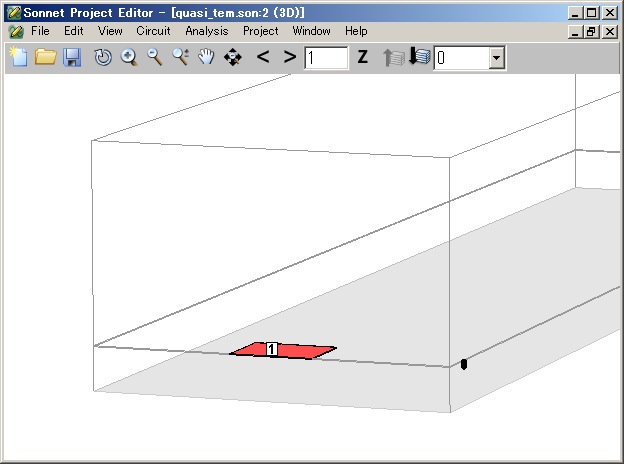Open the Project menu
The height and width of the screenshot is (464, 624).
click(x=261, y=31)
